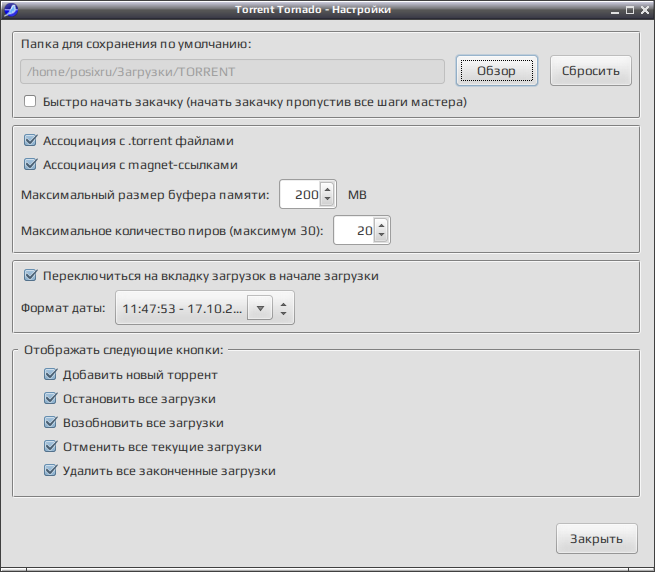This screenshot has height=572, width=655.
Task: Click the Сбросить reset button
Action: point(591,71)
